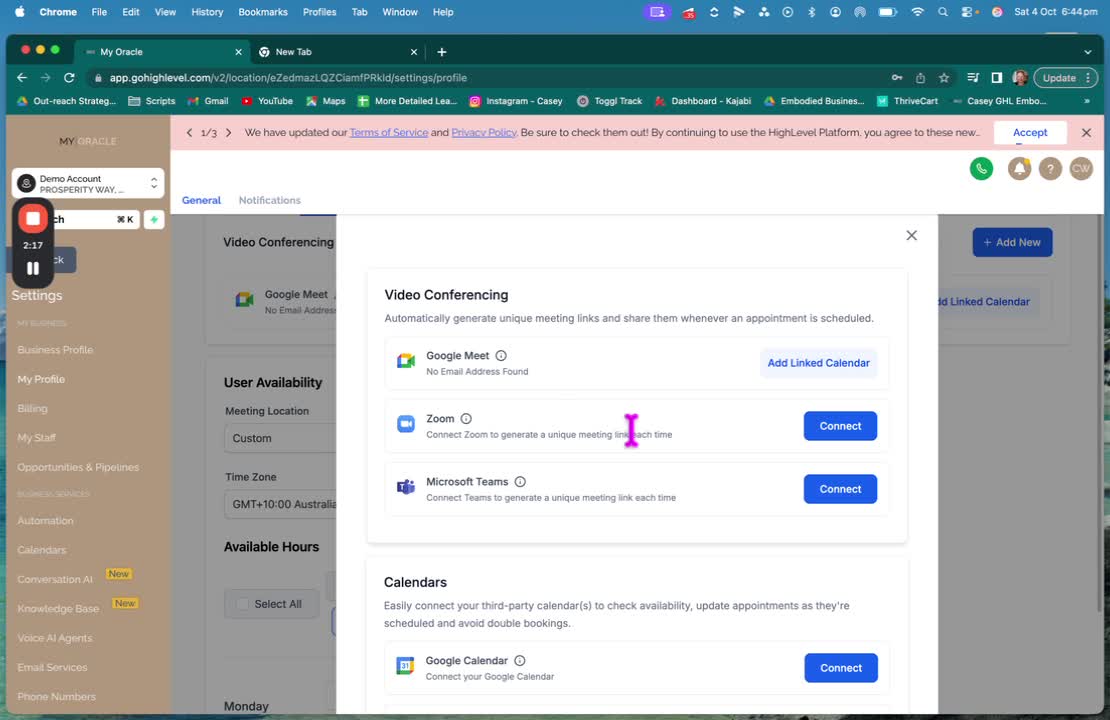
Task: Open the Meeting Location Custom dropdown
Action: (x=280, y=438)
